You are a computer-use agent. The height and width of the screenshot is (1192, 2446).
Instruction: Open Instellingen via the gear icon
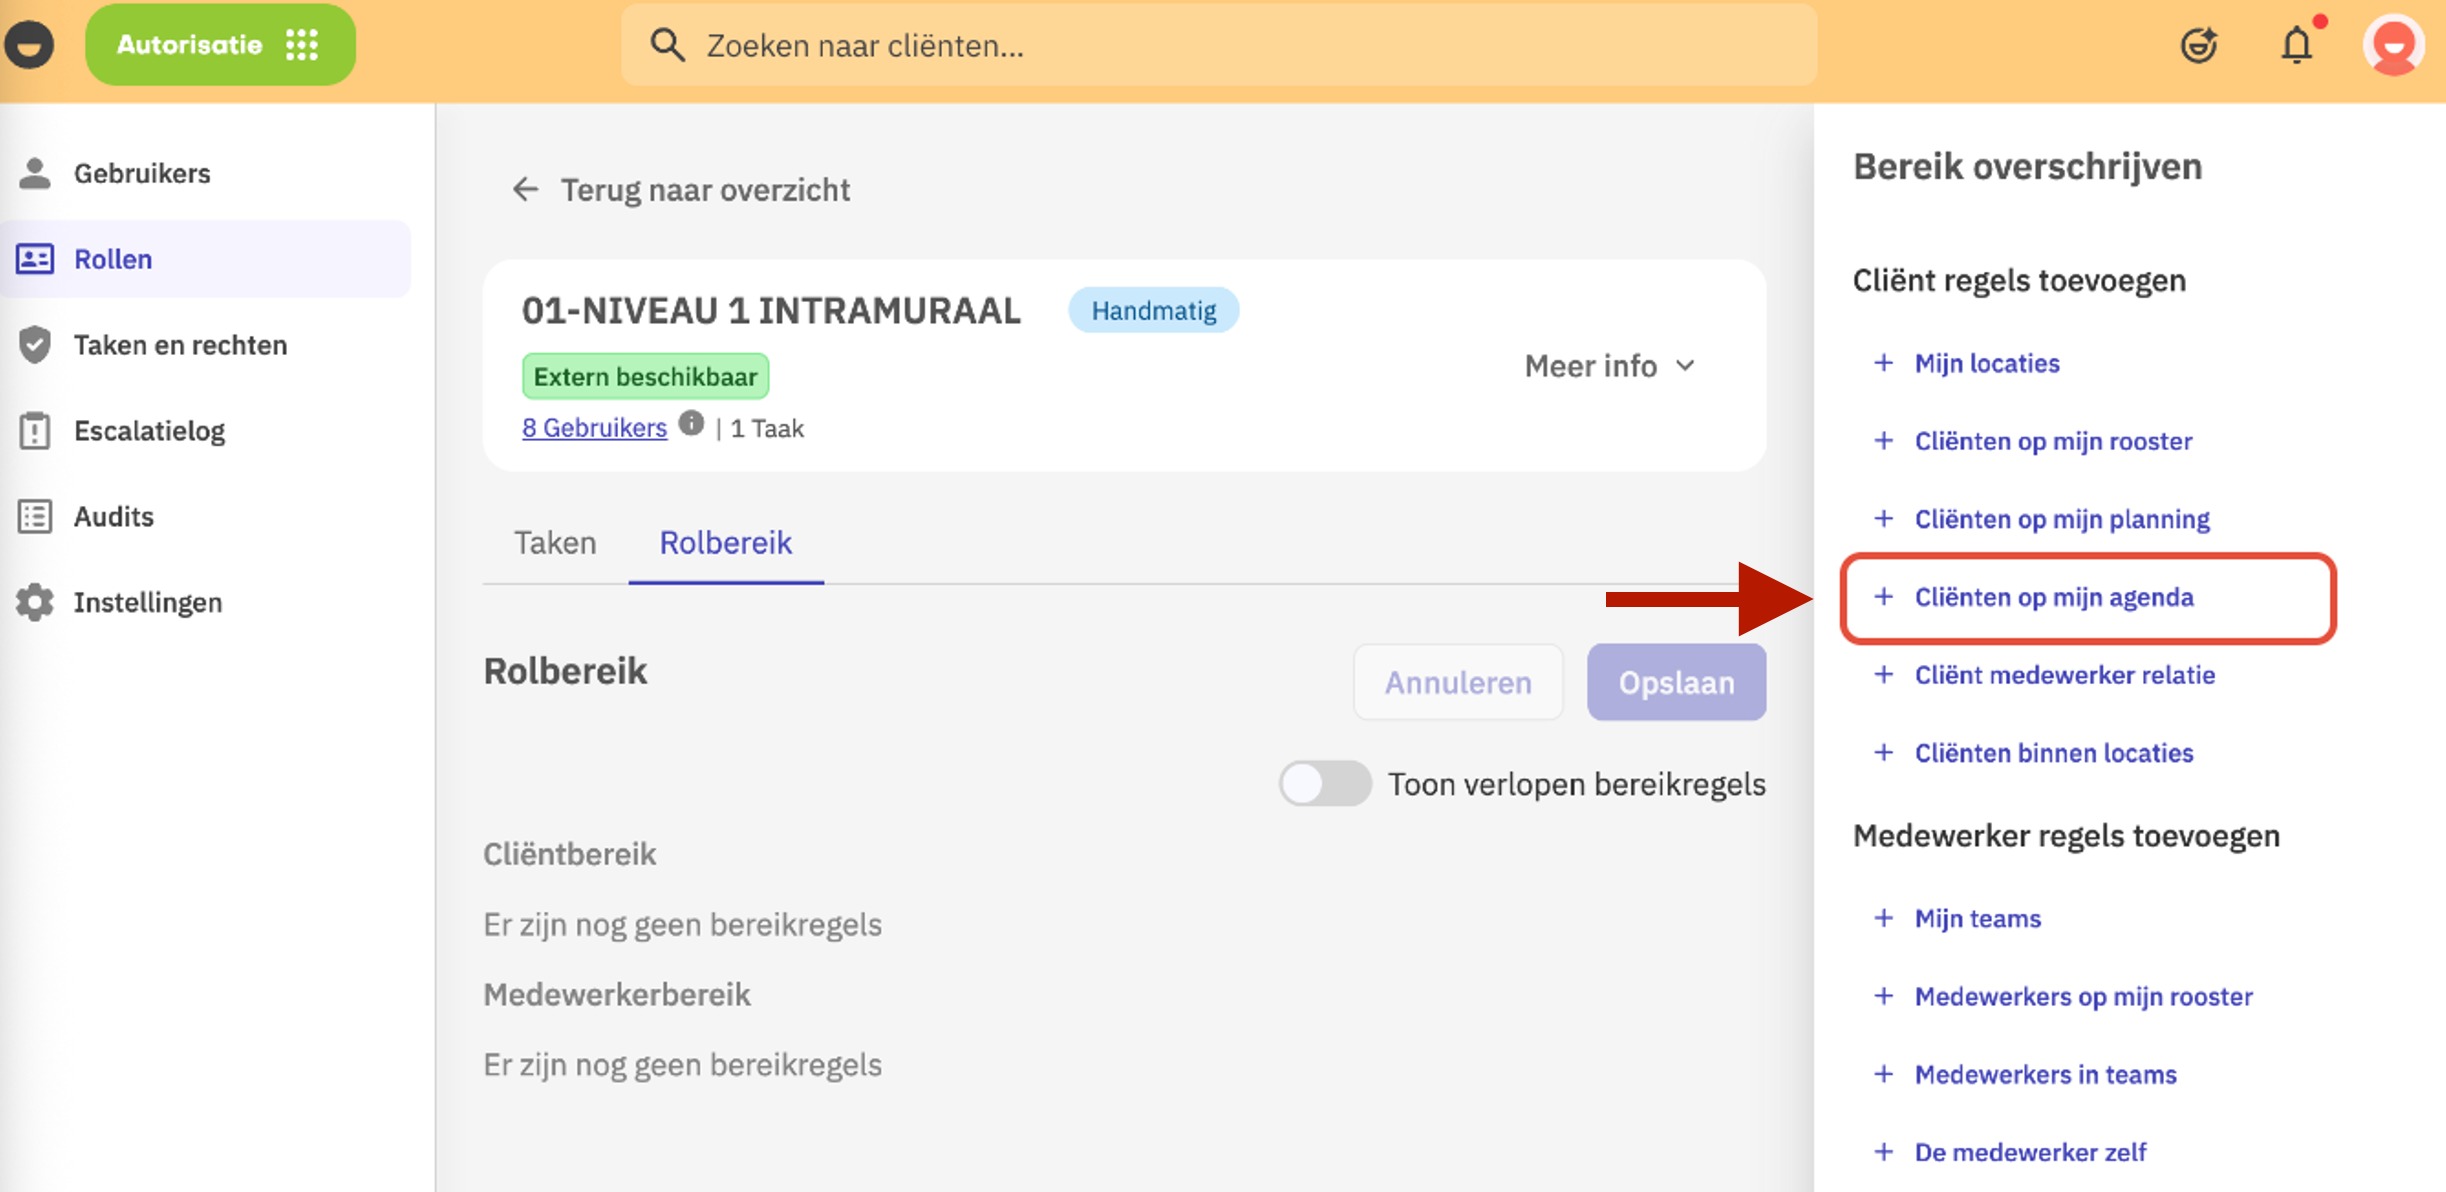[35, 602]
